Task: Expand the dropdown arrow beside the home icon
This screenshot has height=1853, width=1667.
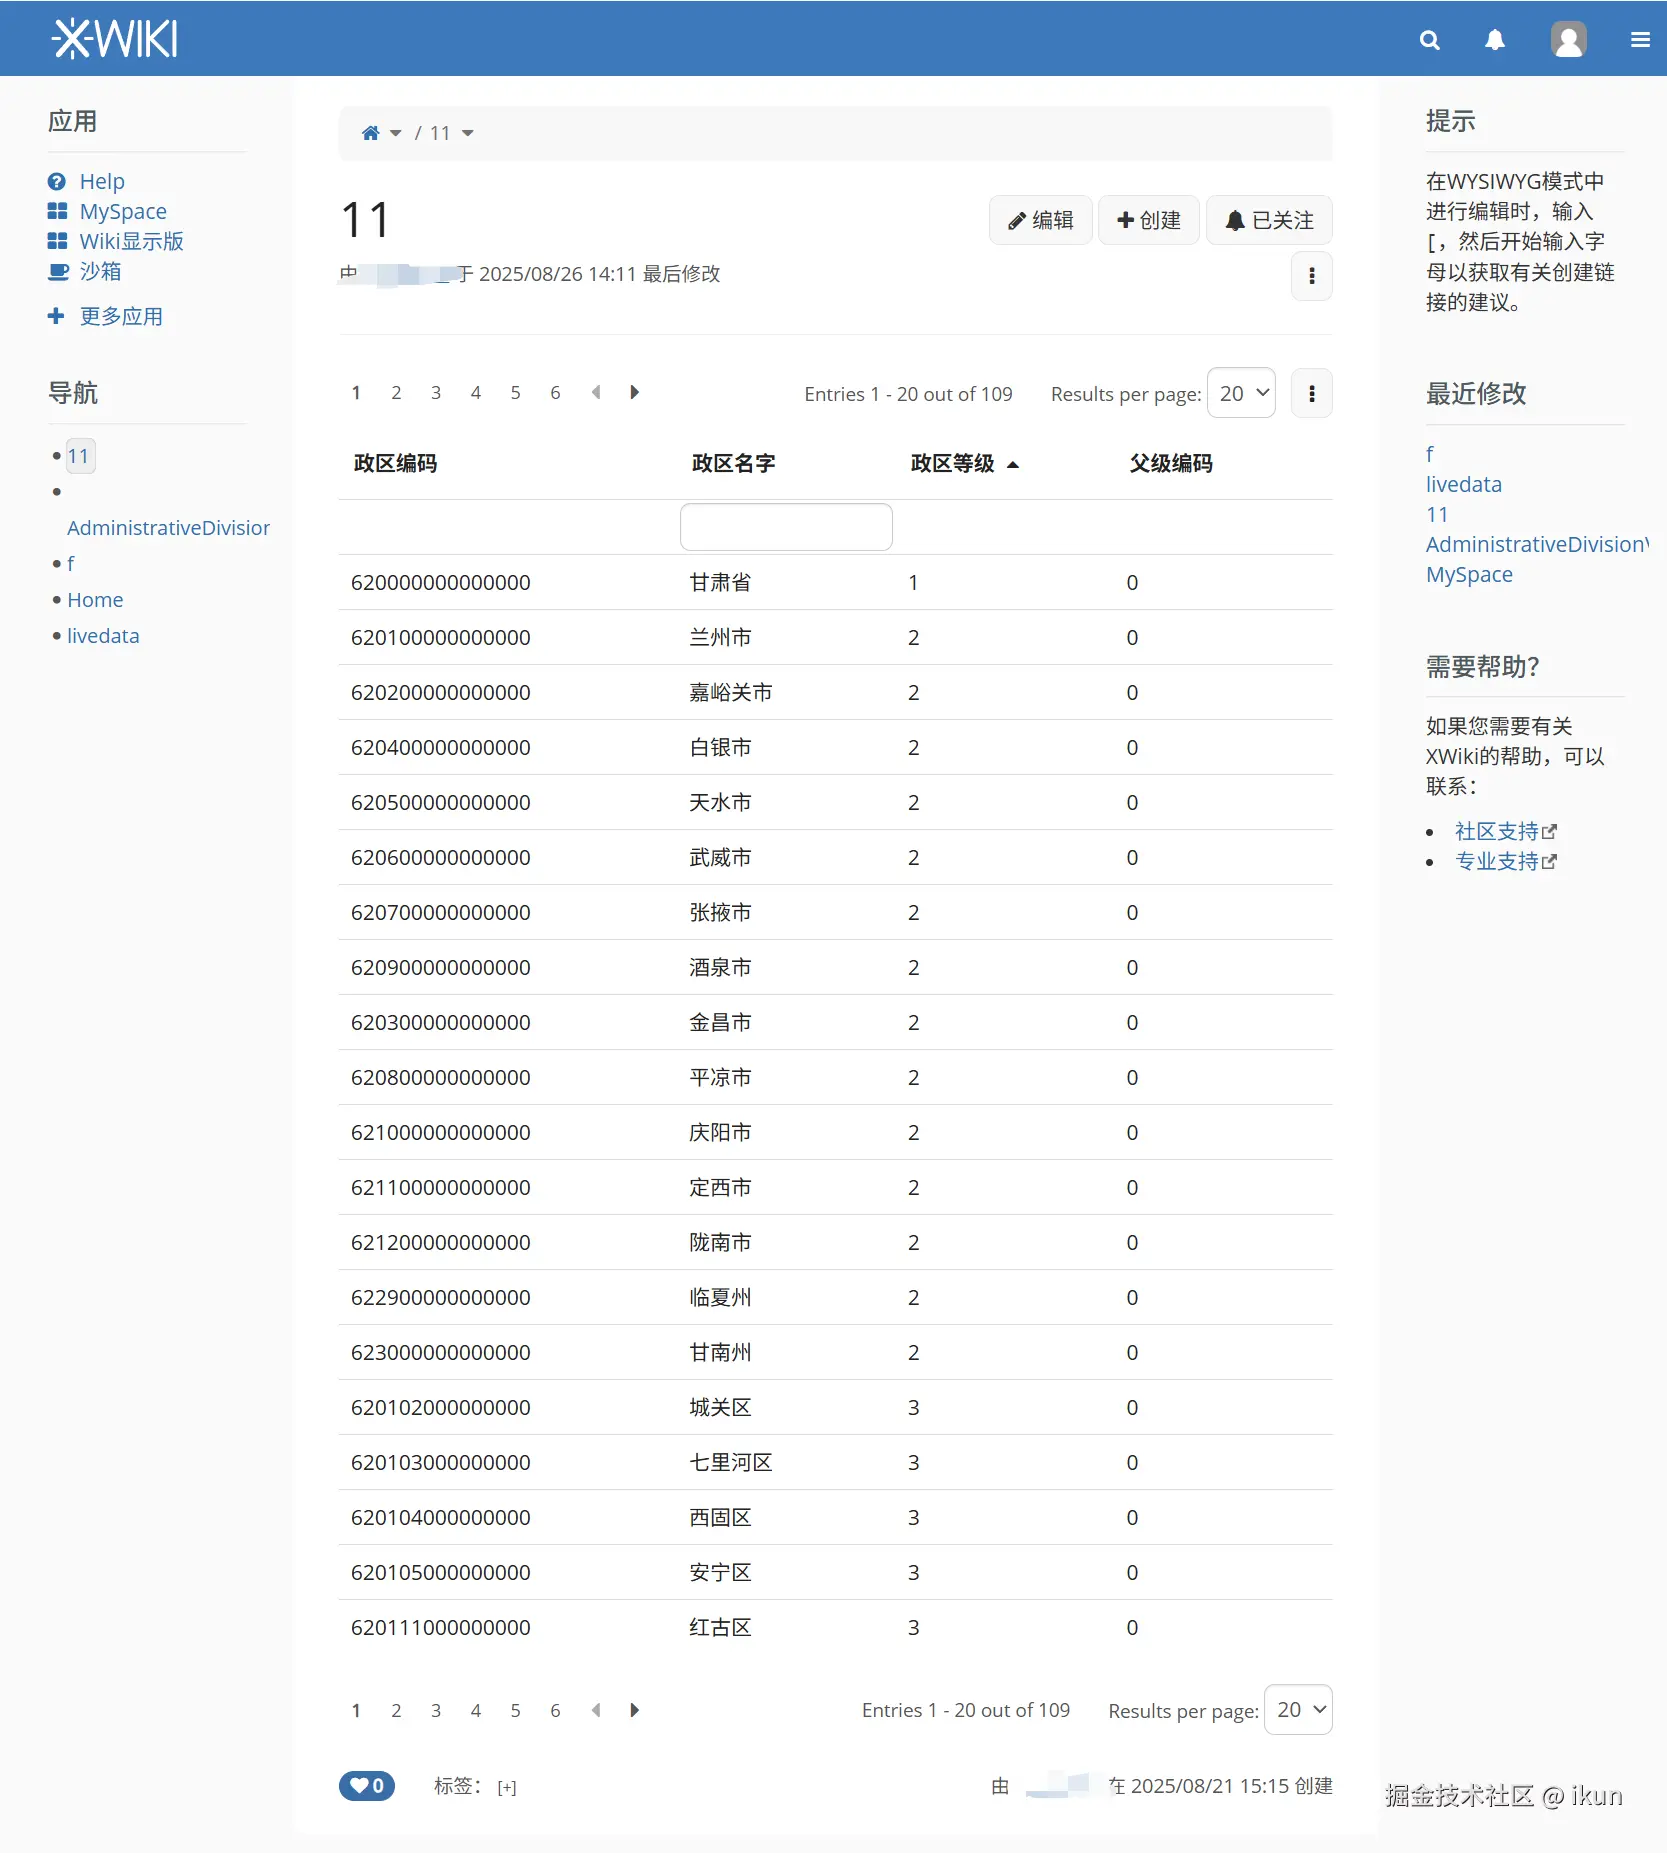Action: click(396, 133)
